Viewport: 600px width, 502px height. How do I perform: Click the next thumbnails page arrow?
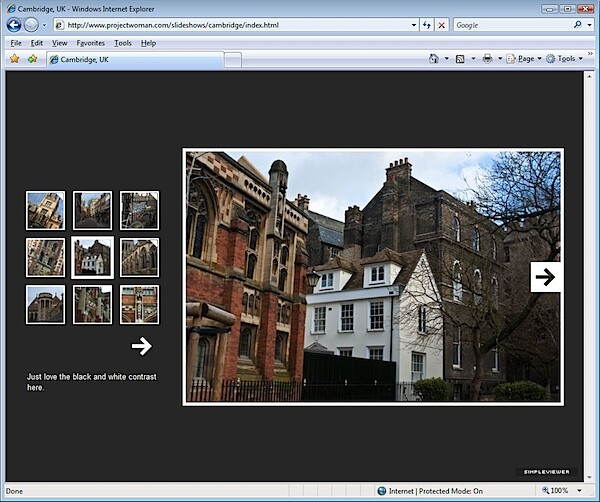(x=142, y=346)
